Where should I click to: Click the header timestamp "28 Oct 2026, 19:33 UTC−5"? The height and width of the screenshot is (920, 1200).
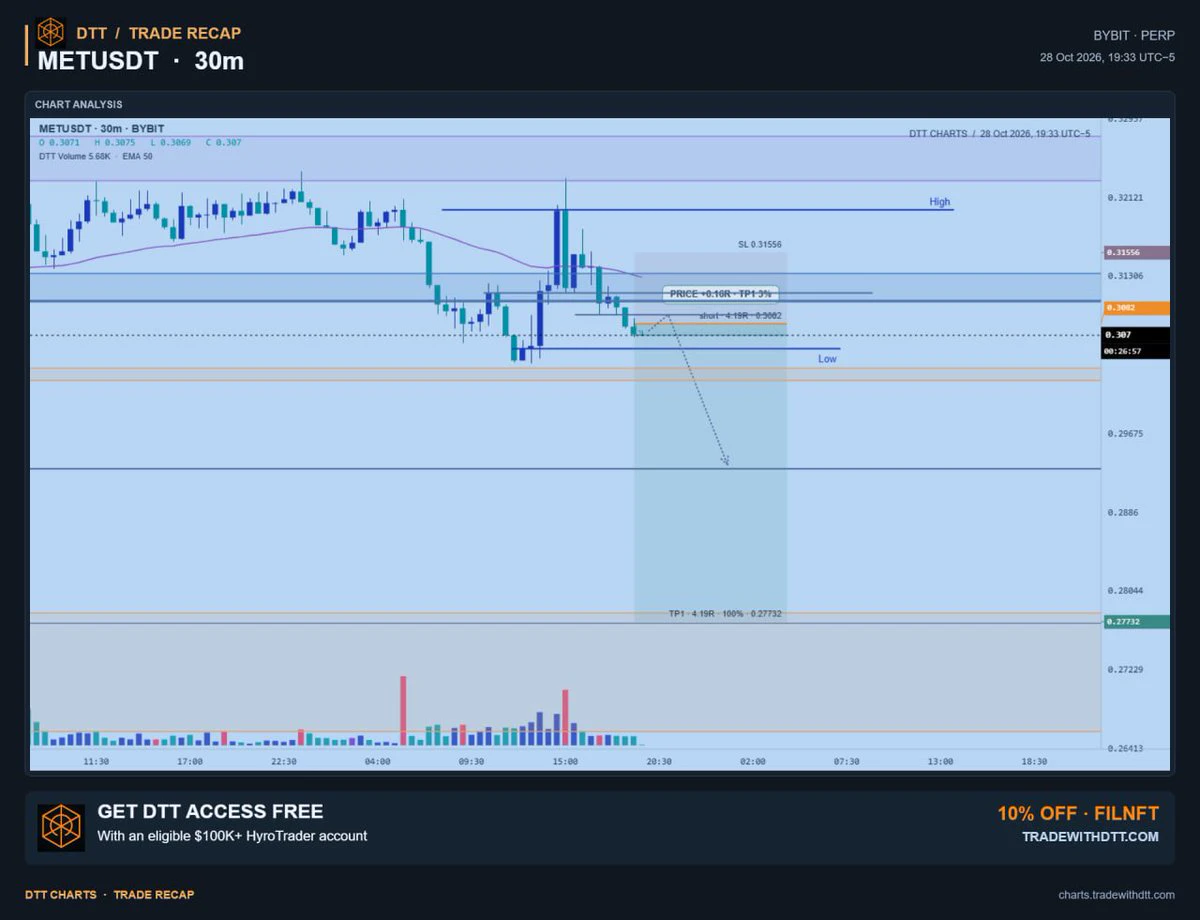point(1108,57)
